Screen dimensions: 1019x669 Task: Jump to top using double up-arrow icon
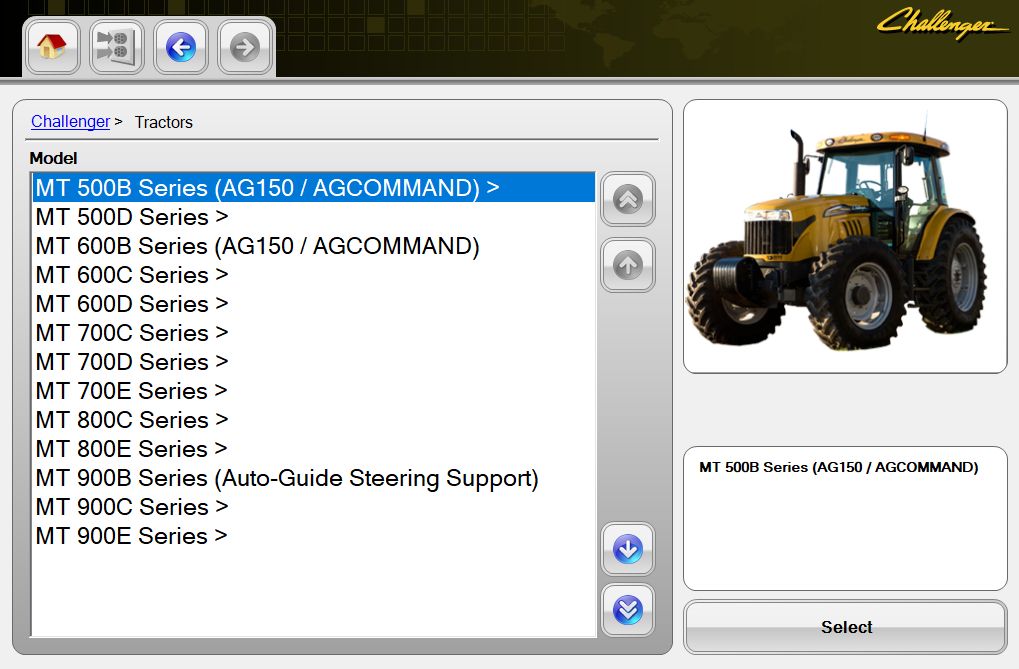[627, 199]
